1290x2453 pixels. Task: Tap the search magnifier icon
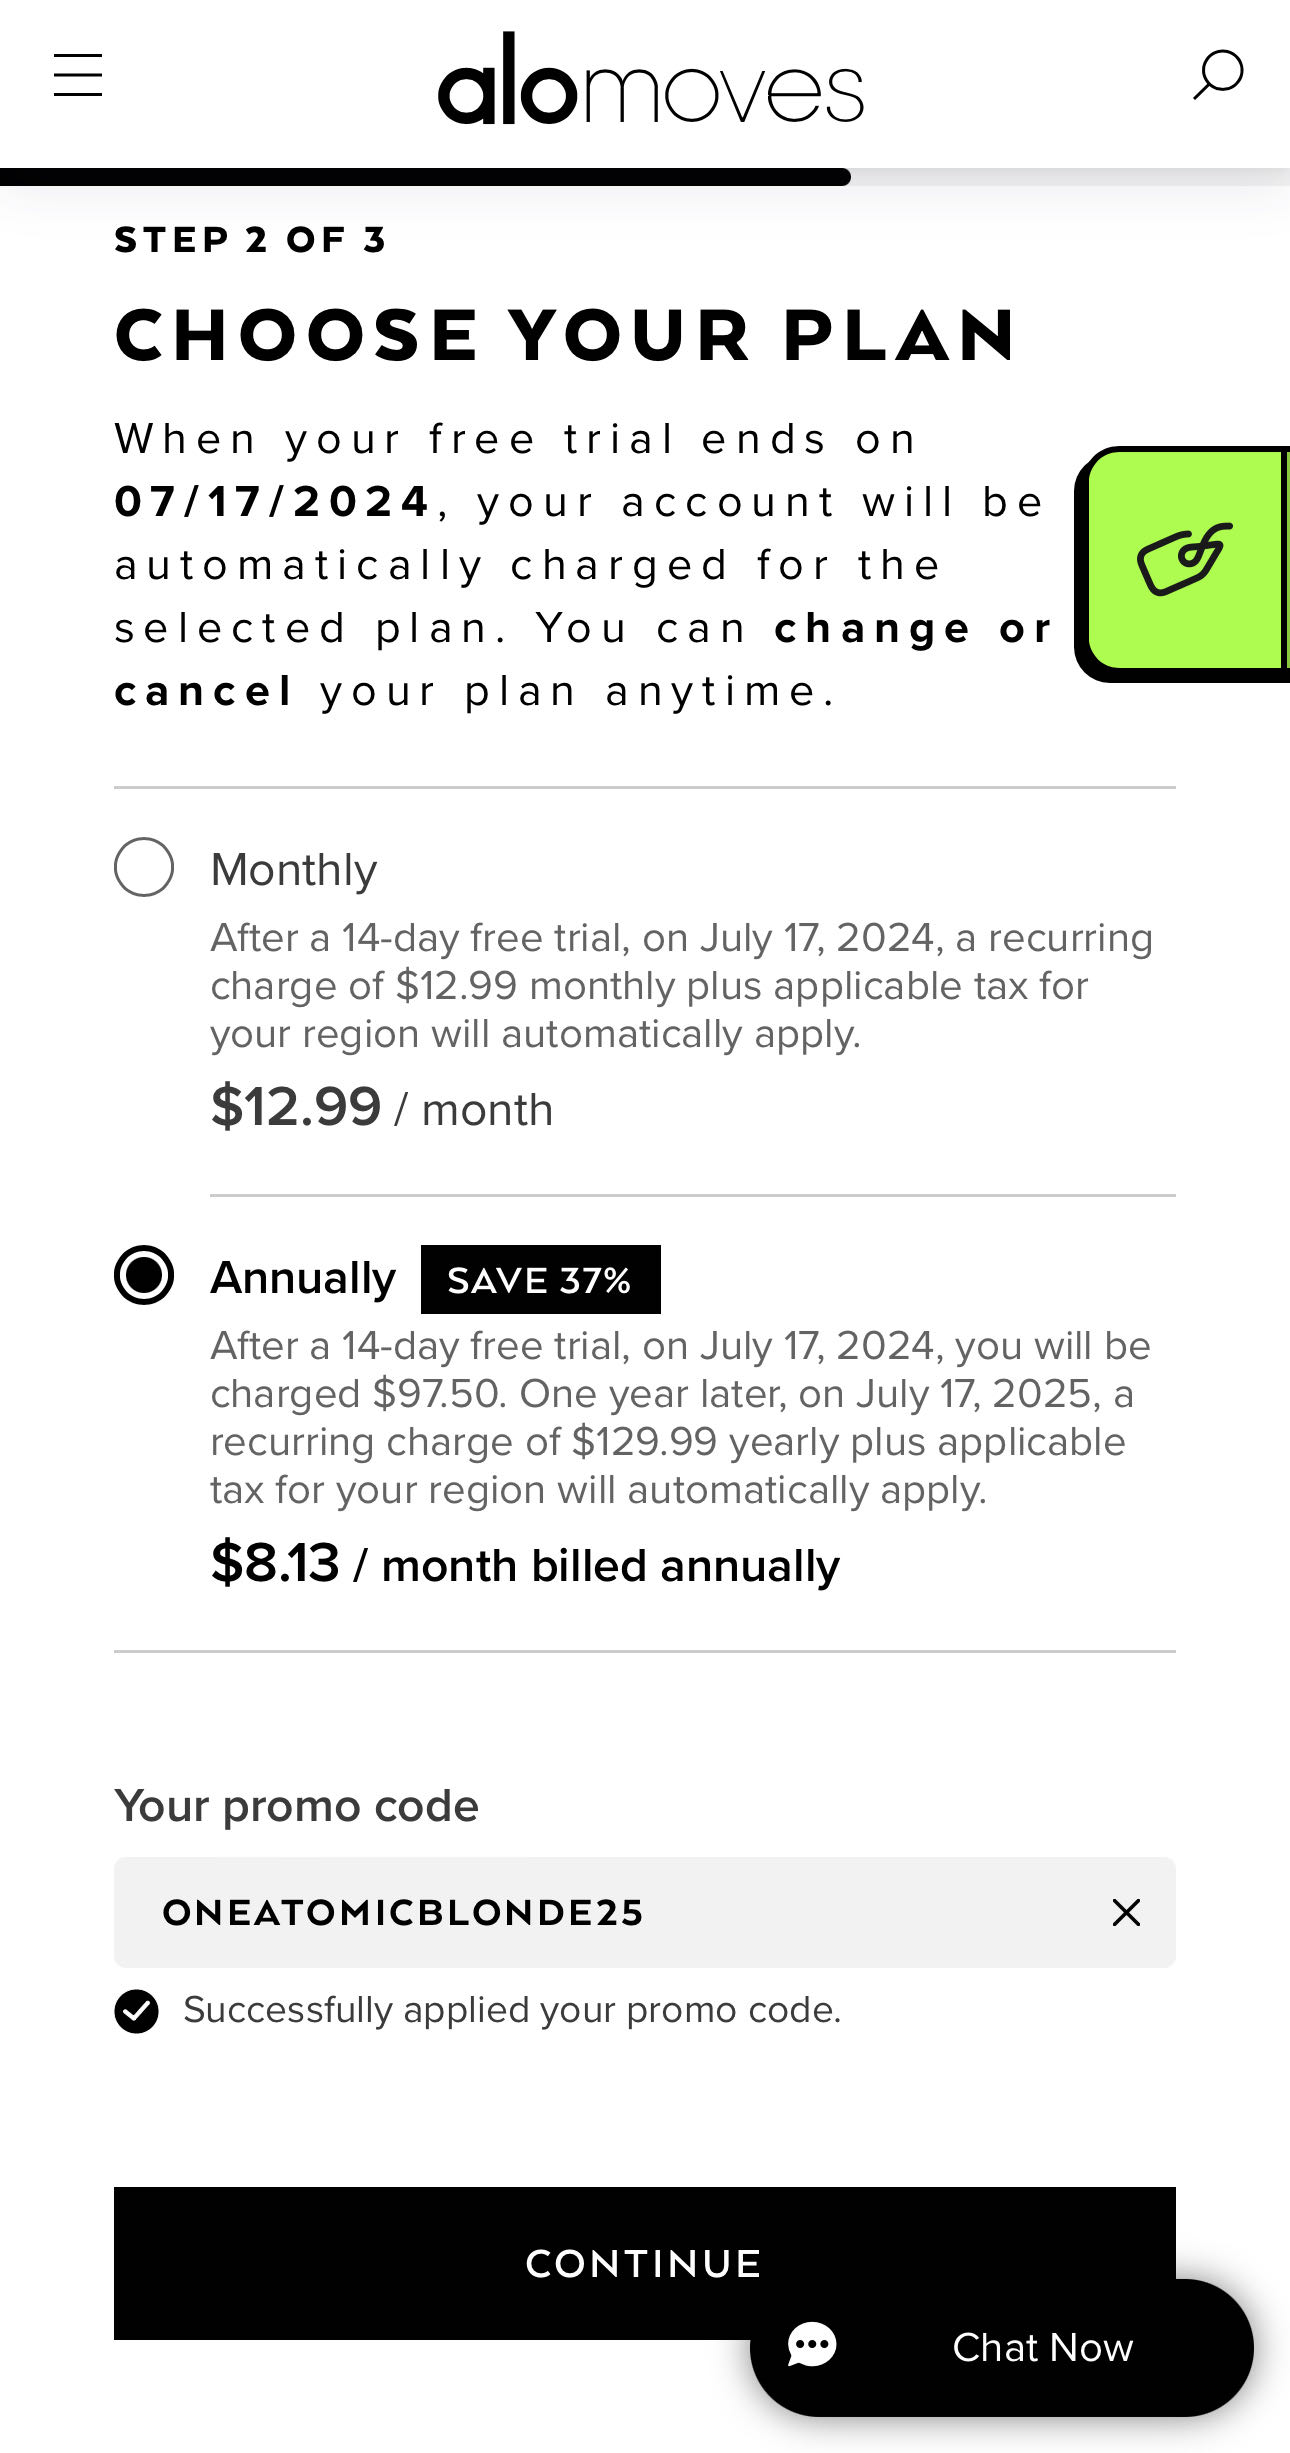point(1217,75)
